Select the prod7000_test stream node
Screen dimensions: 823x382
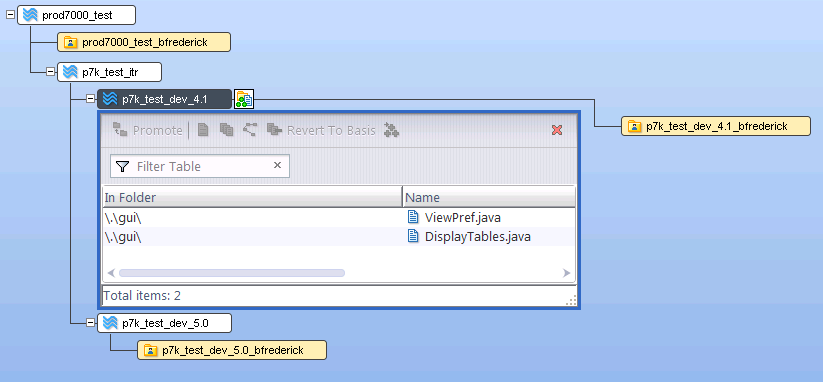click(77, 15)
